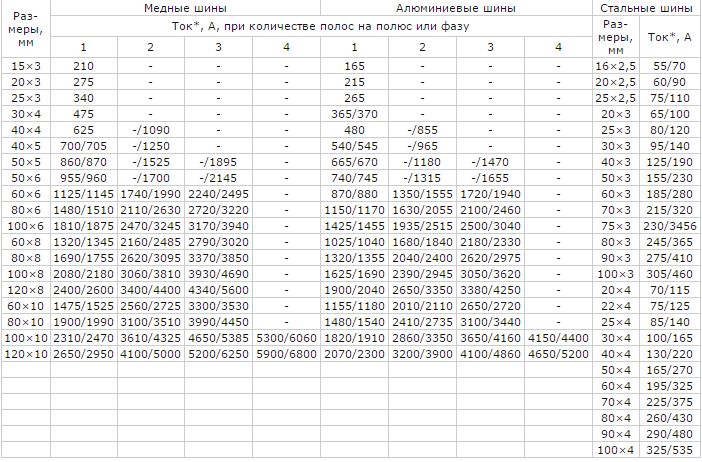Click the cell reading -/2145
Screen dimensions: 702x462
click(x=218, y=178)
